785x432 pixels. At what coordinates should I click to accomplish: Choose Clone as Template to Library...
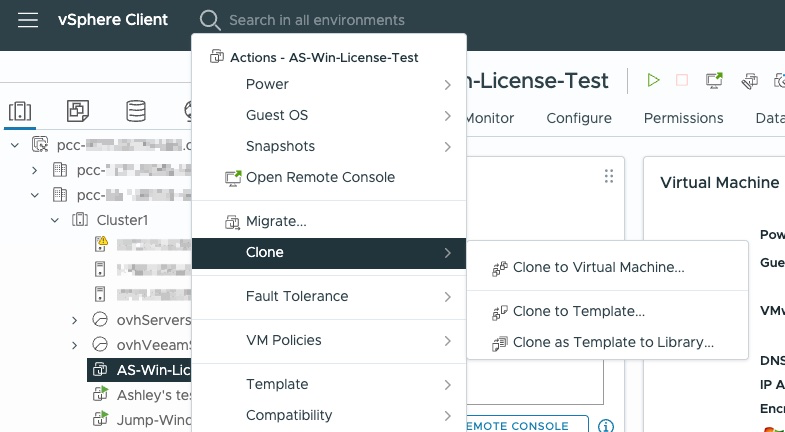coord(607,342)
